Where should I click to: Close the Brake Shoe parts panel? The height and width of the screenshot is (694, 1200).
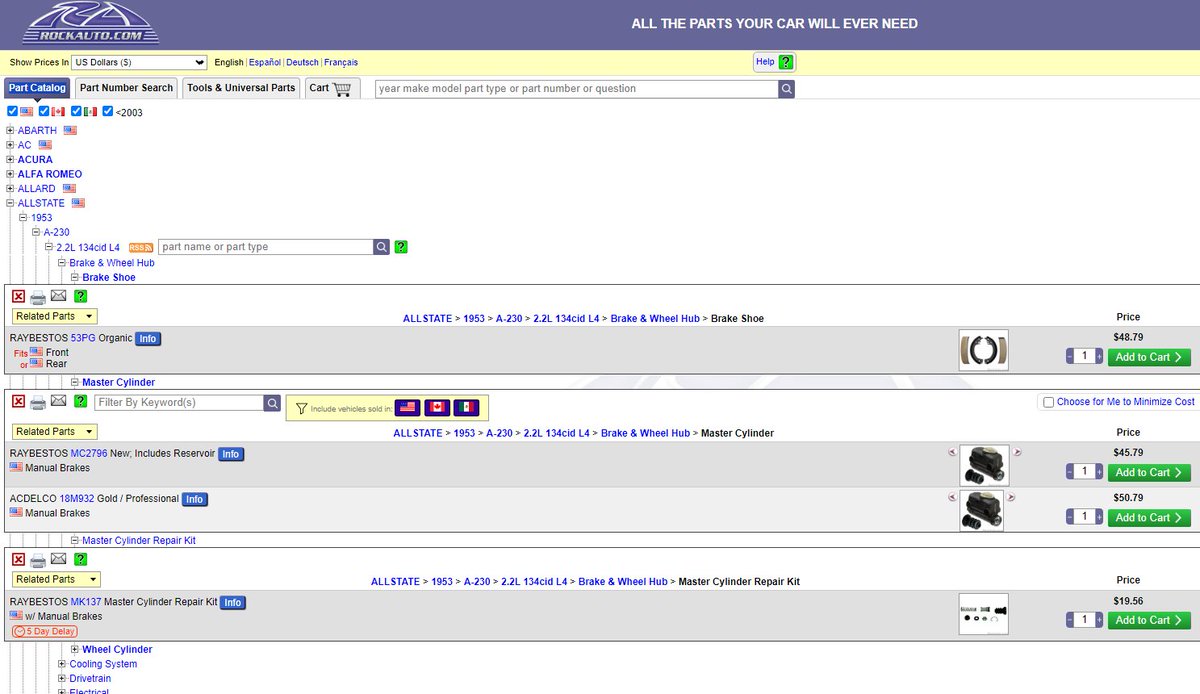click(x=18, y=297)
